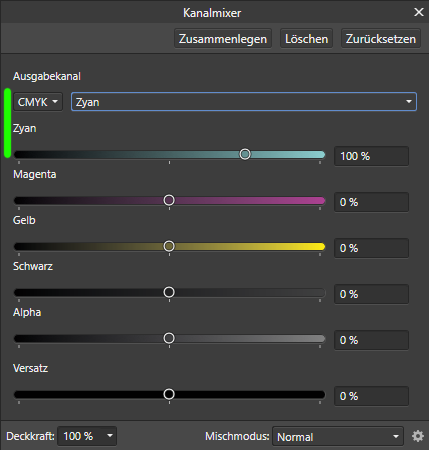This screenshot has width=429, height=450.
Task: Click the Zusammenlegen button
Action: click(223, 39)
